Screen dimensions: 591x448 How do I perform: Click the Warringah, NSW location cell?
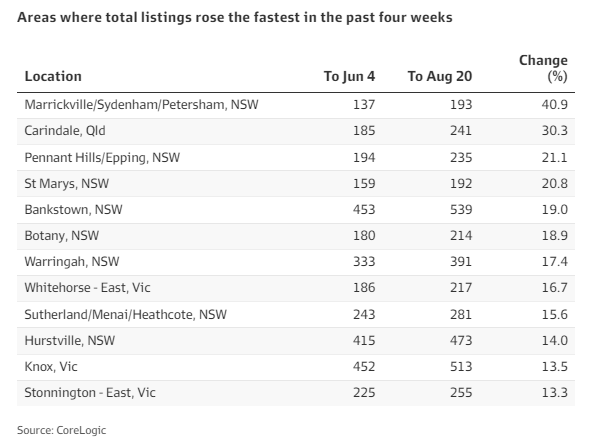point(72,262)
